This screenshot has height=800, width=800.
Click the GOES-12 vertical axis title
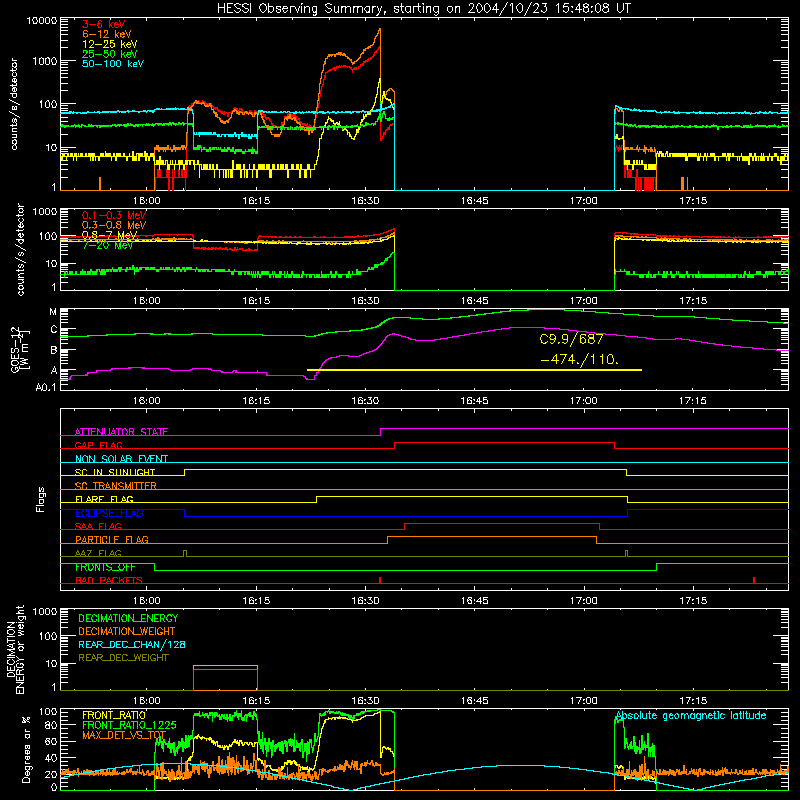19,349
